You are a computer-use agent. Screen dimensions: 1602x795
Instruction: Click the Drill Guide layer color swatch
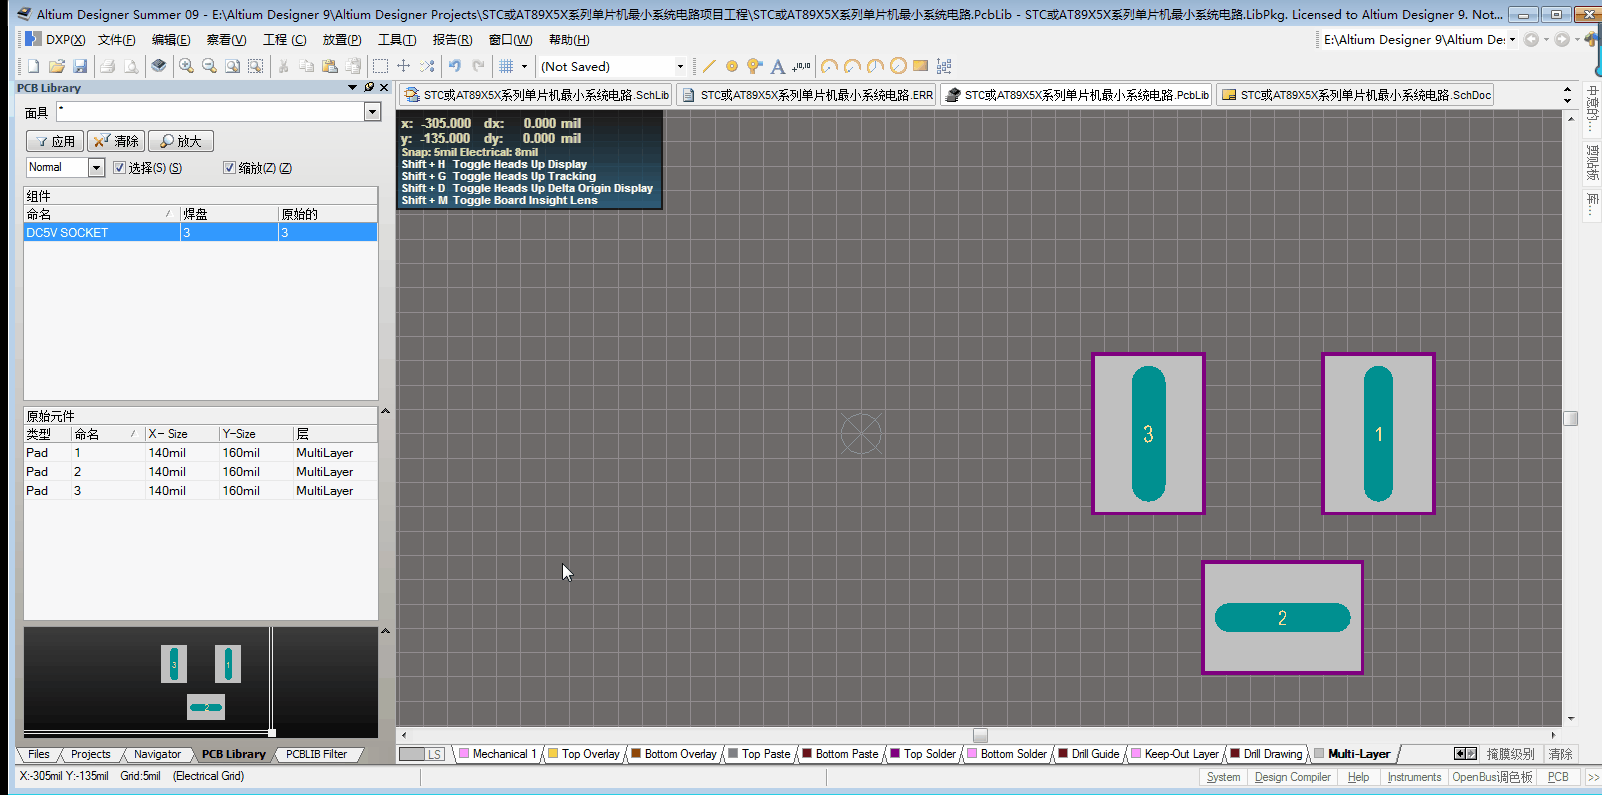(1063, 754)
